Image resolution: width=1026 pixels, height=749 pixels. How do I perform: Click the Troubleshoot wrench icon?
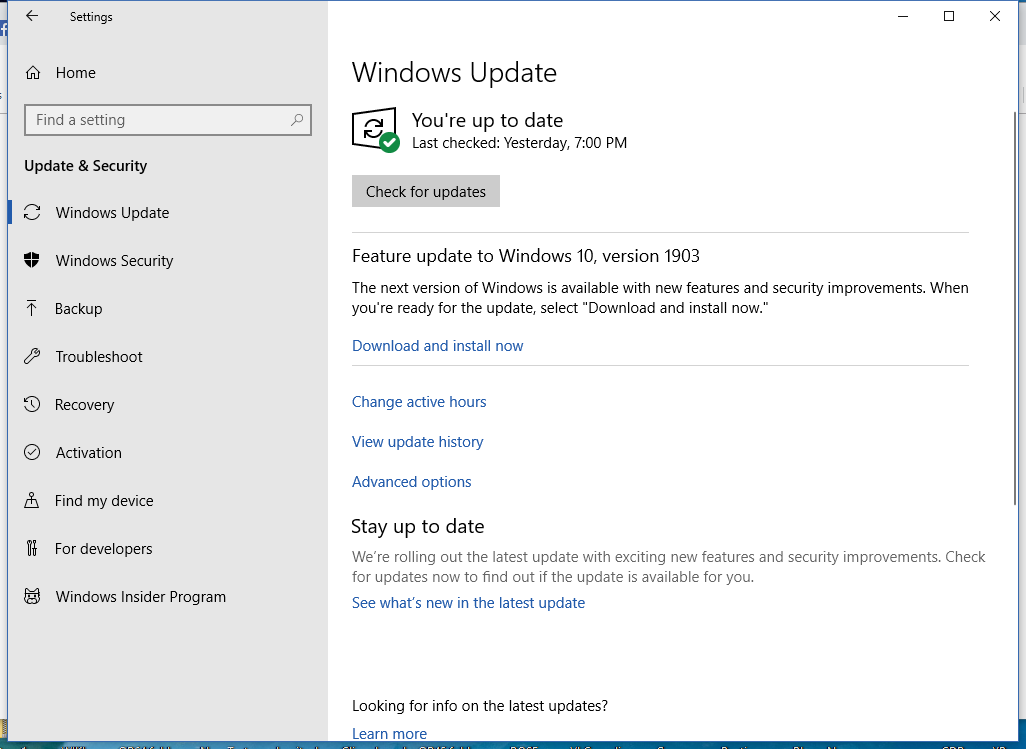tap(32, 357)
